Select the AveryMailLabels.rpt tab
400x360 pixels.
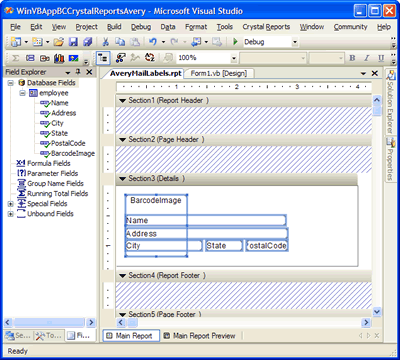tap(143, 73)
